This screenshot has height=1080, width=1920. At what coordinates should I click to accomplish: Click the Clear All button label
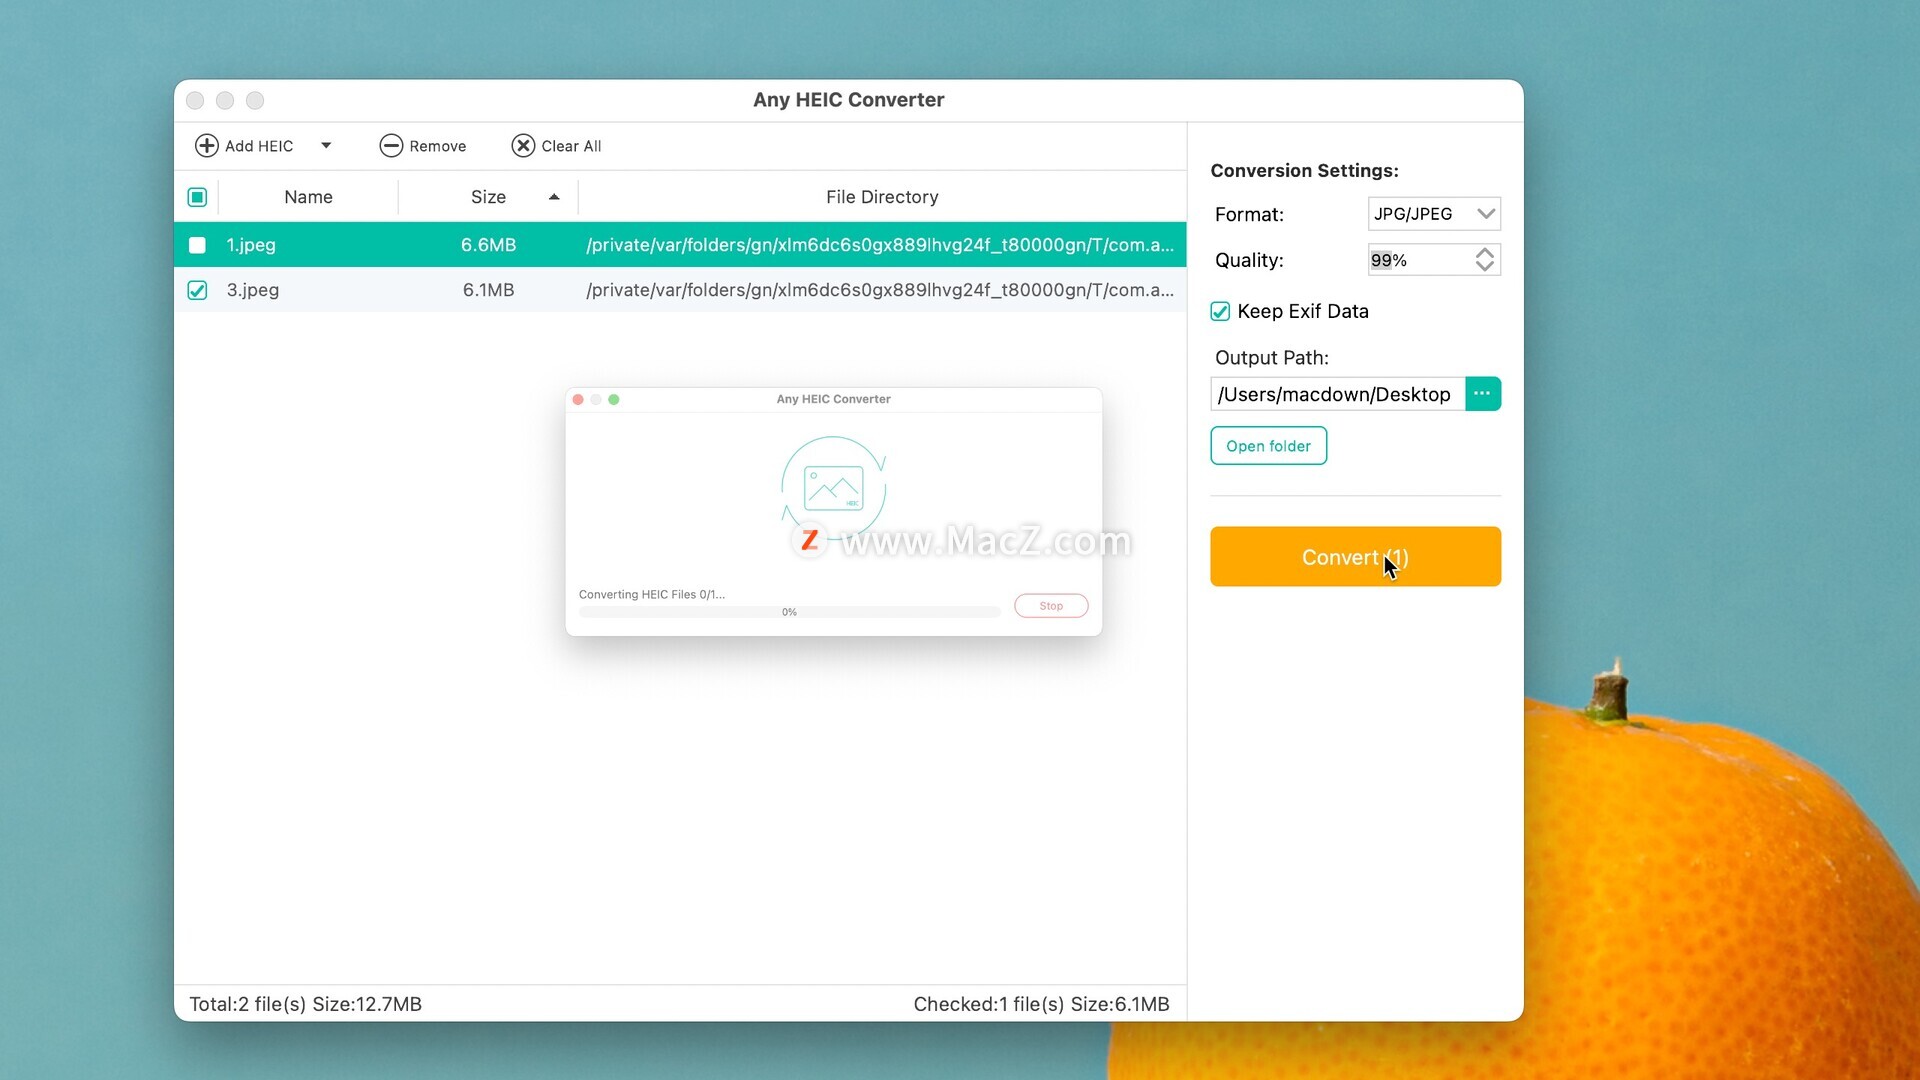pos(571,146)
